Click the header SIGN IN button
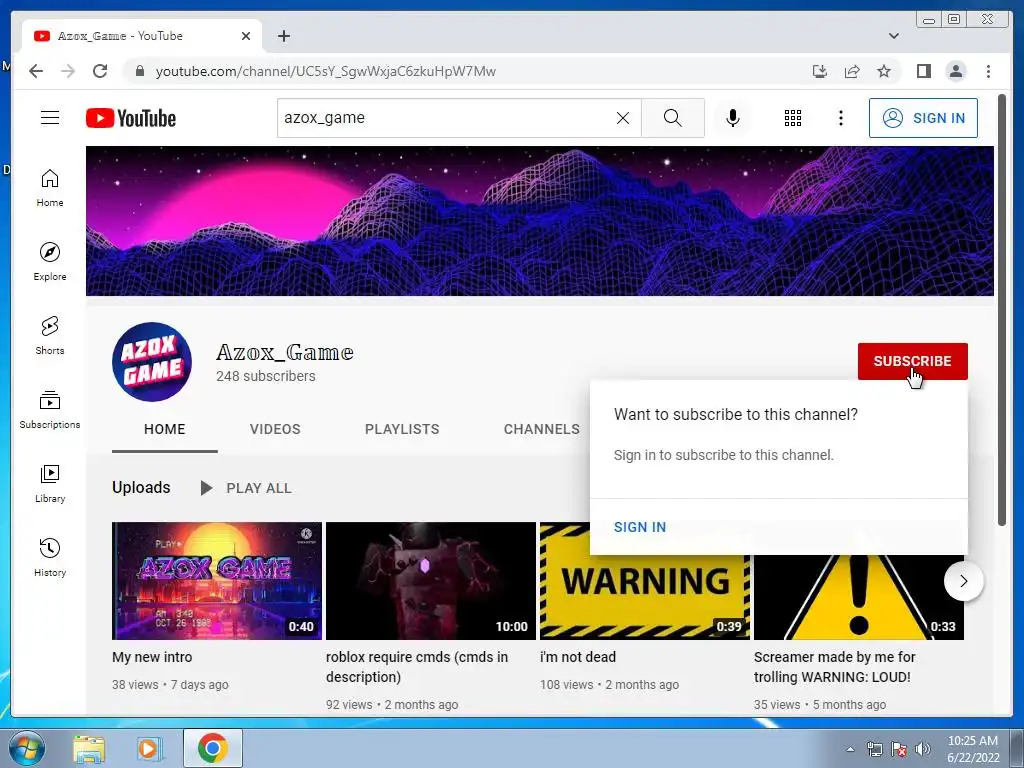 (x=923, y=118)
